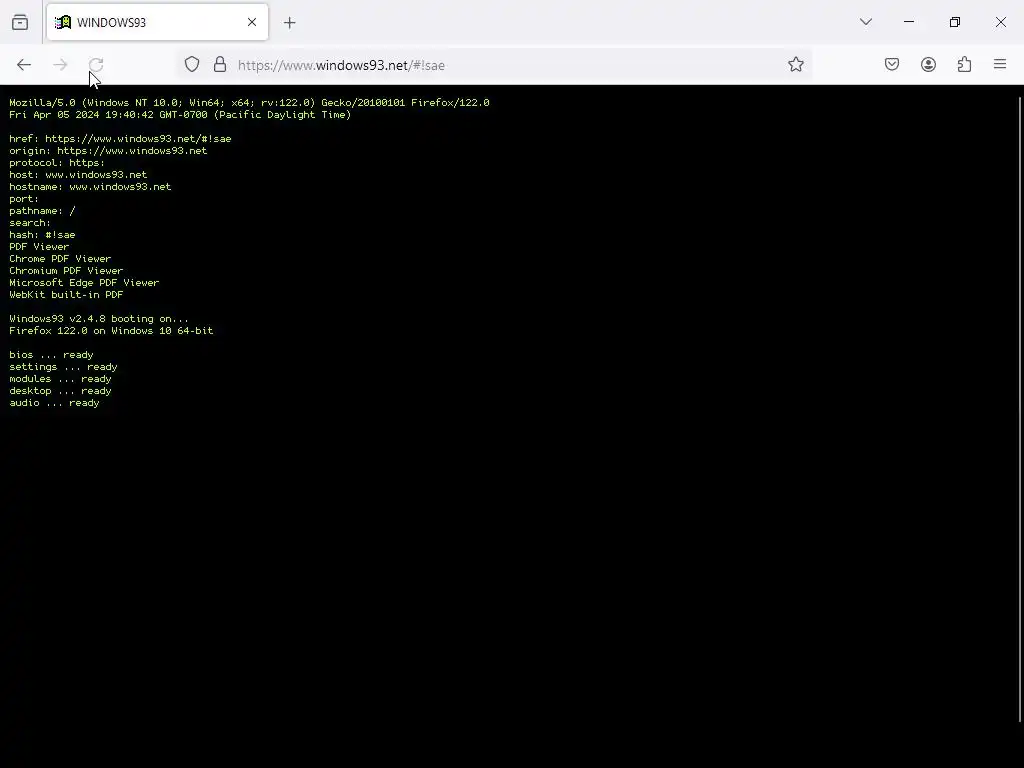Click the 'audio ... ready' line
1024x768 pixels.
[x=54, y=403]
